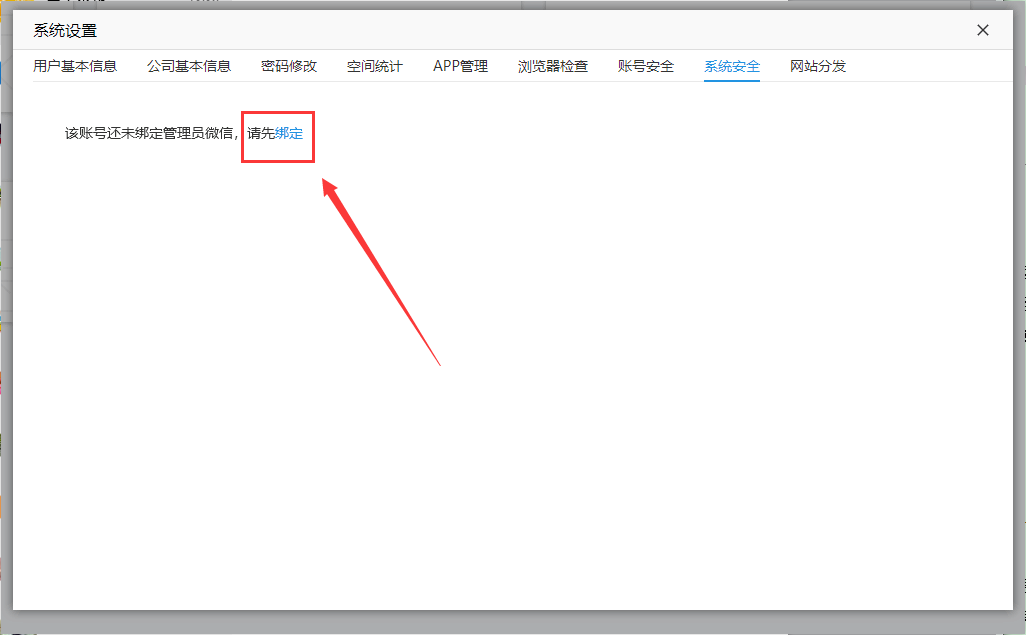Select the 空间统计 tab
Screen dimensions: 1026x635
pyautogui.click(x=375, y=66)
